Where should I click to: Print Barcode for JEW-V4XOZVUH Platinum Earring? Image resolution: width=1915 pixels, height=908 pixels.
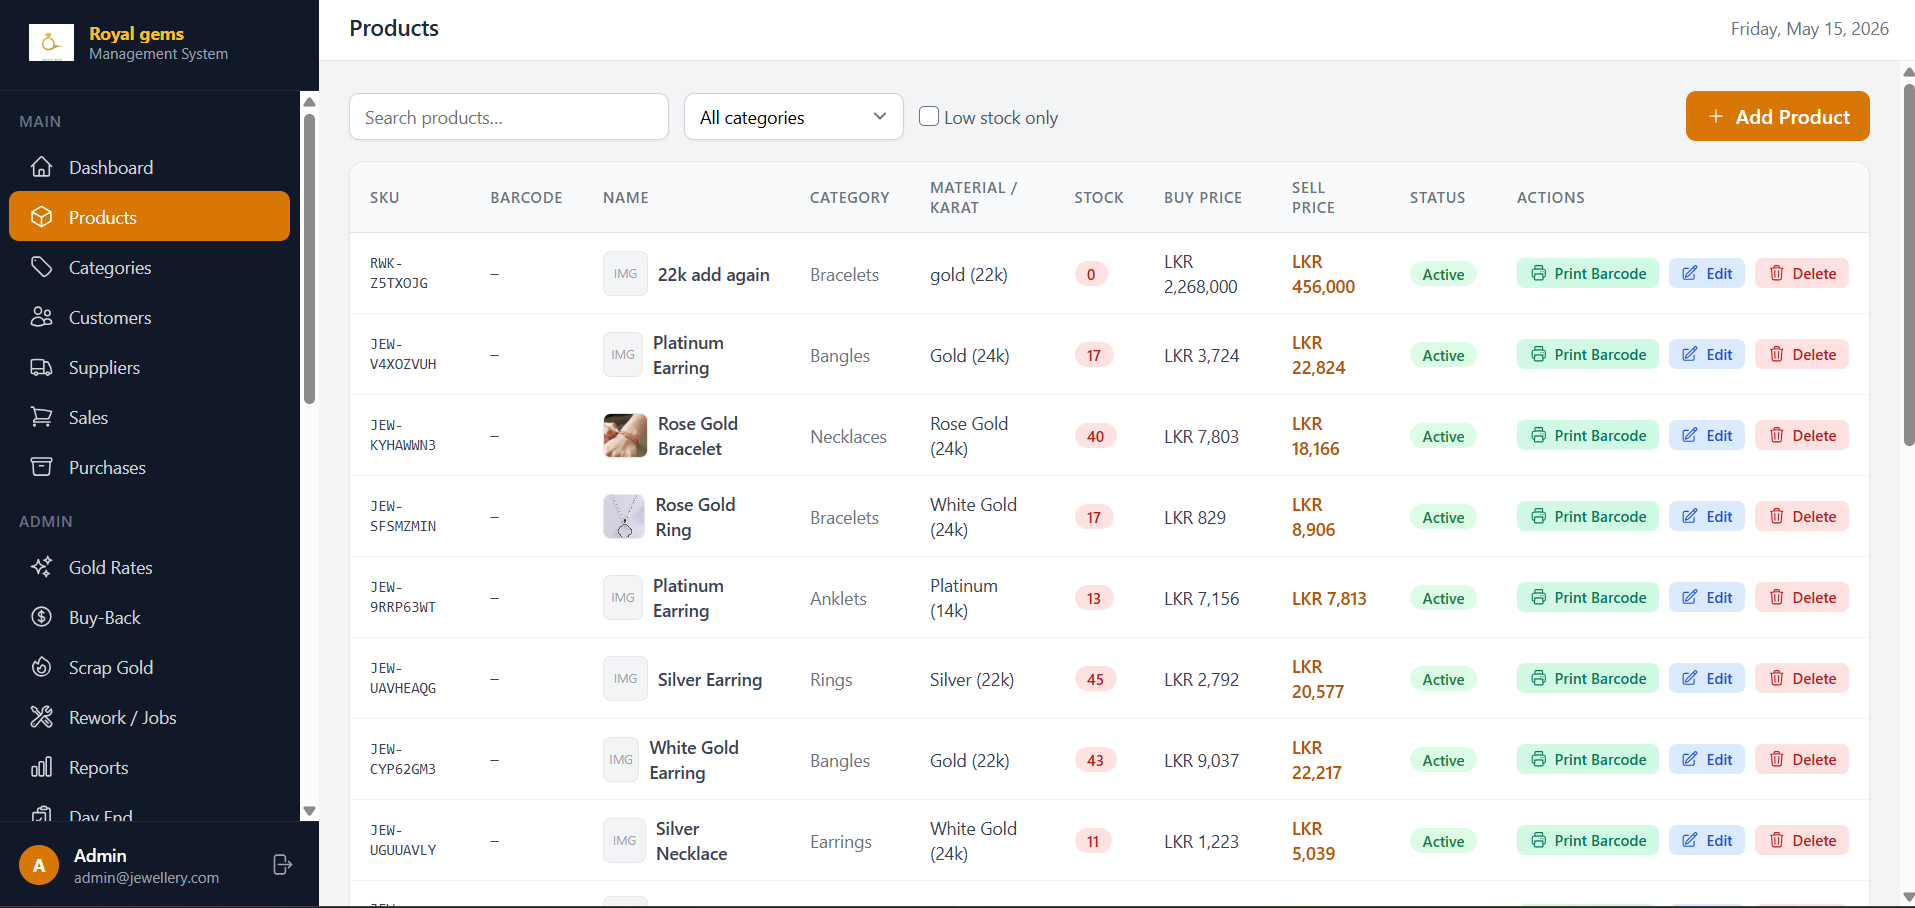[x=1588, y=354]
